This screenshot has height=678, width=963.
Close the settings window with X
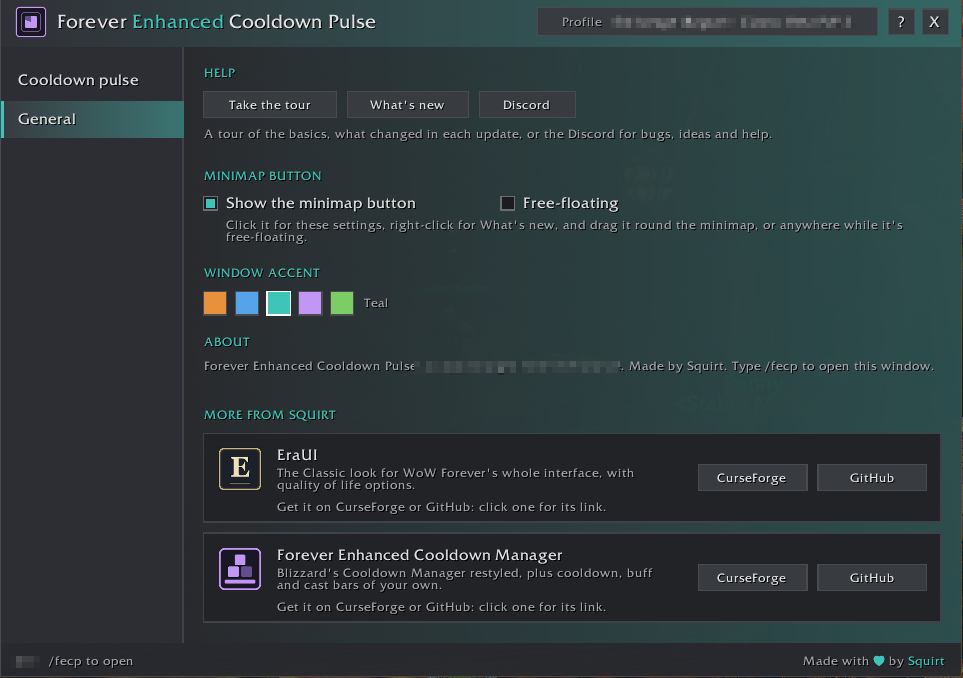(x=935, y=22)
